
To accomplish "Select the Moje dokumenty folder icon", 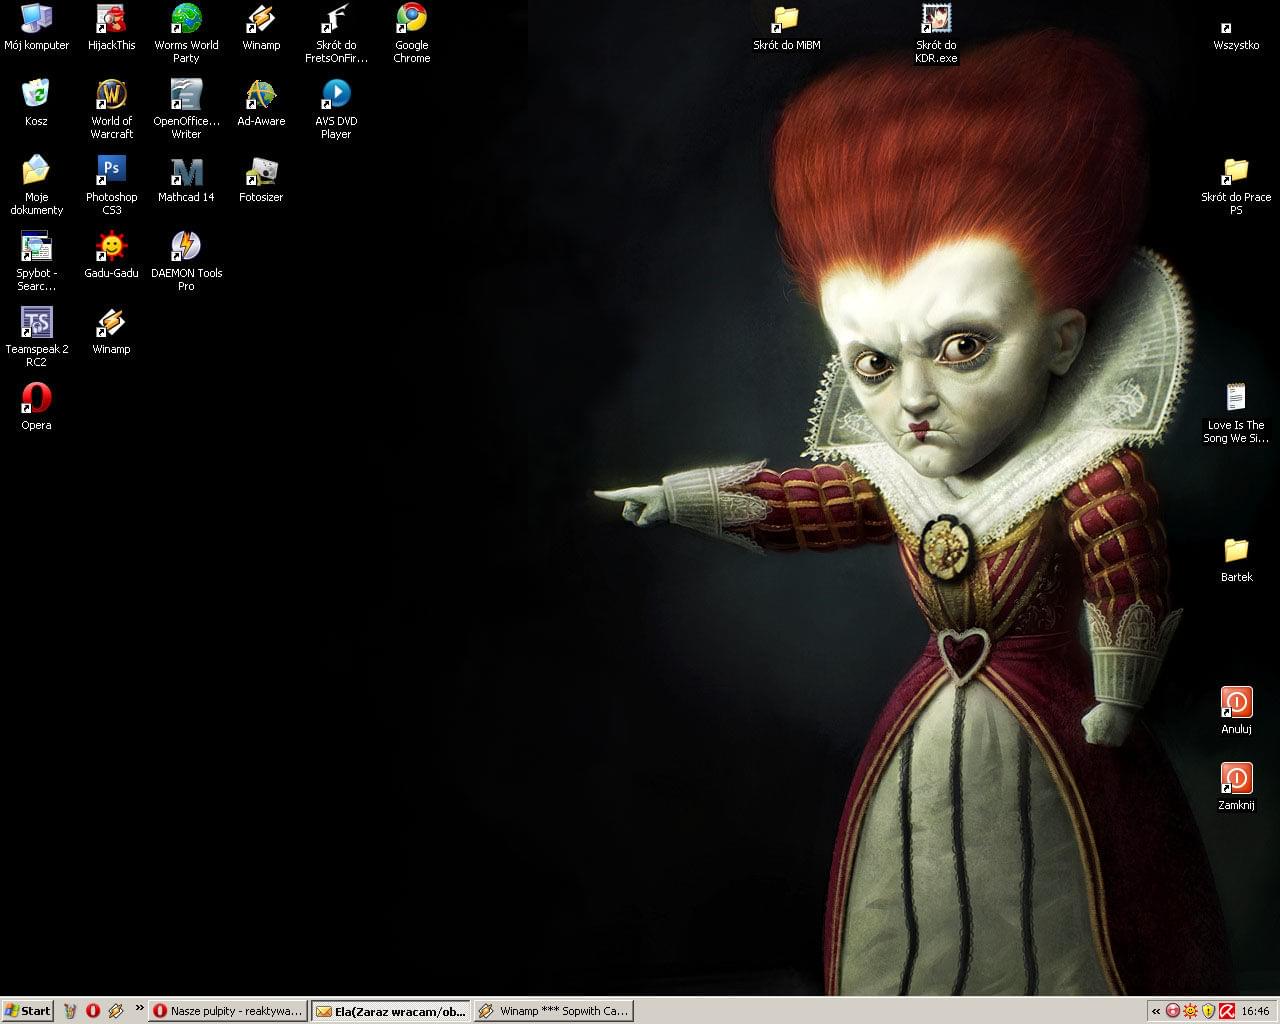I will coord(36,186).
